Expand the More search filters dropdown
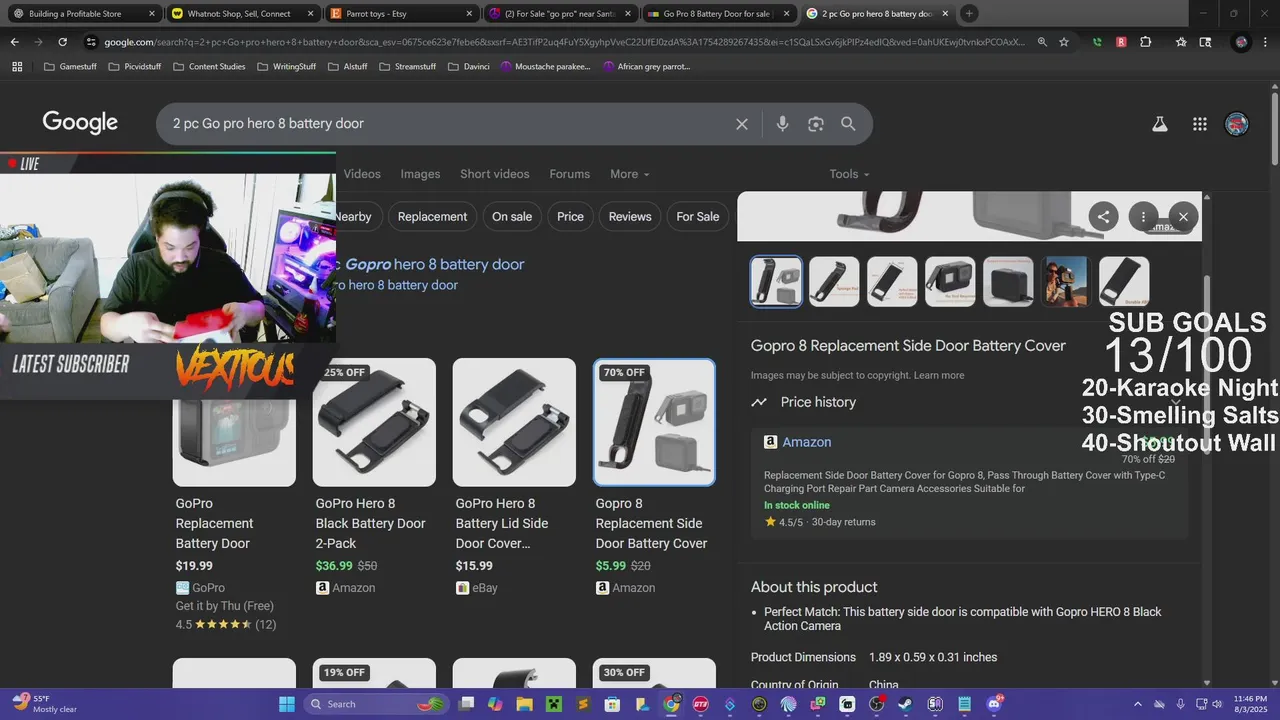This screenshot has height=720, width=1280. 629,174
